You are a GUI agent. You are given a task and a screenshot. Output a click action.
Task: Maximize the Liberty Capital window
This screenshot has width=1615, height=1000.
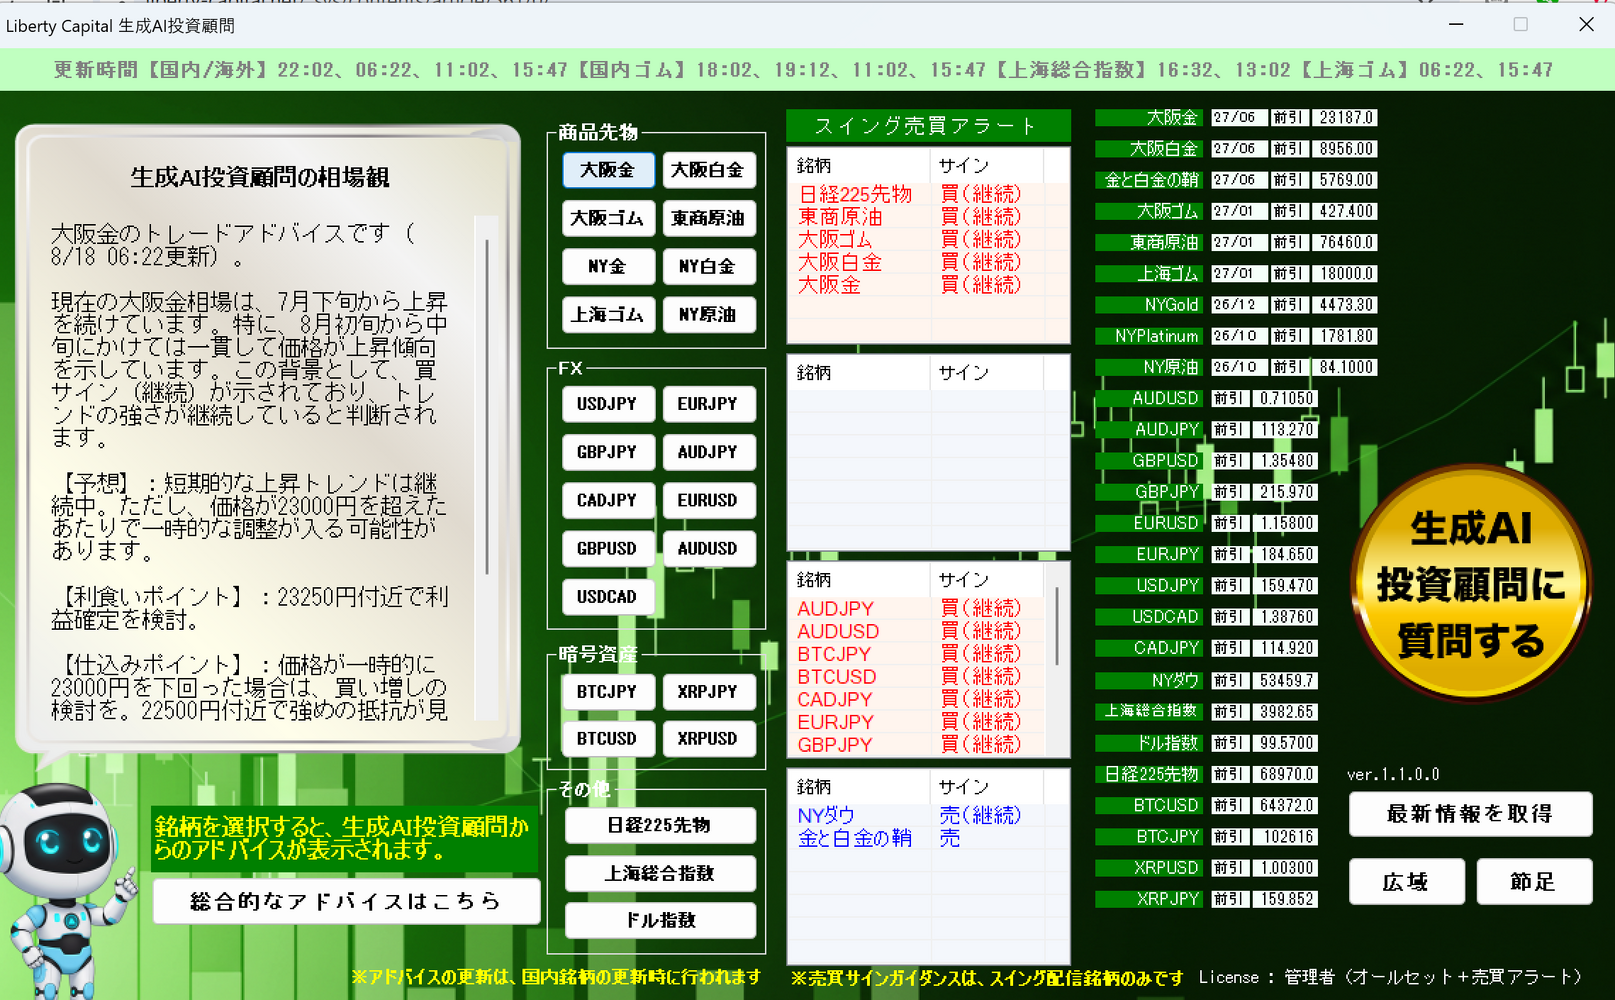click(1521, 25)
